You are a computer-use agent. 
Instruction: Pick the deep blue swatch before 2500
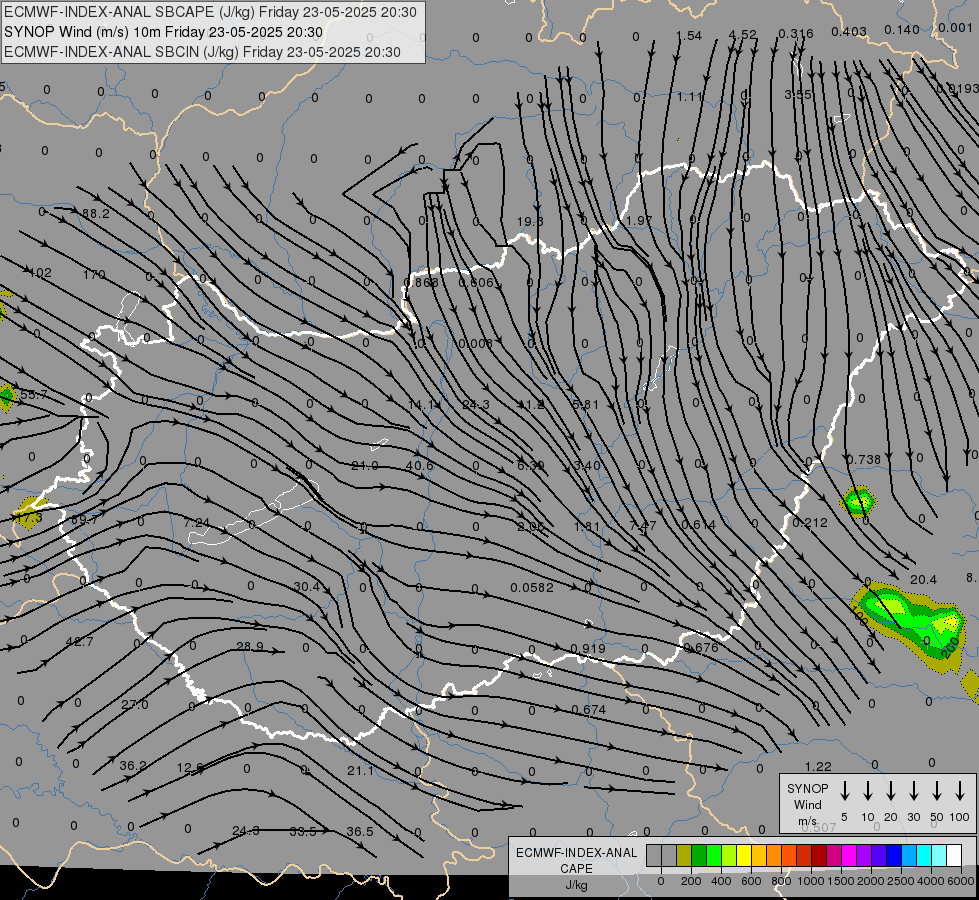click(893, 855)
